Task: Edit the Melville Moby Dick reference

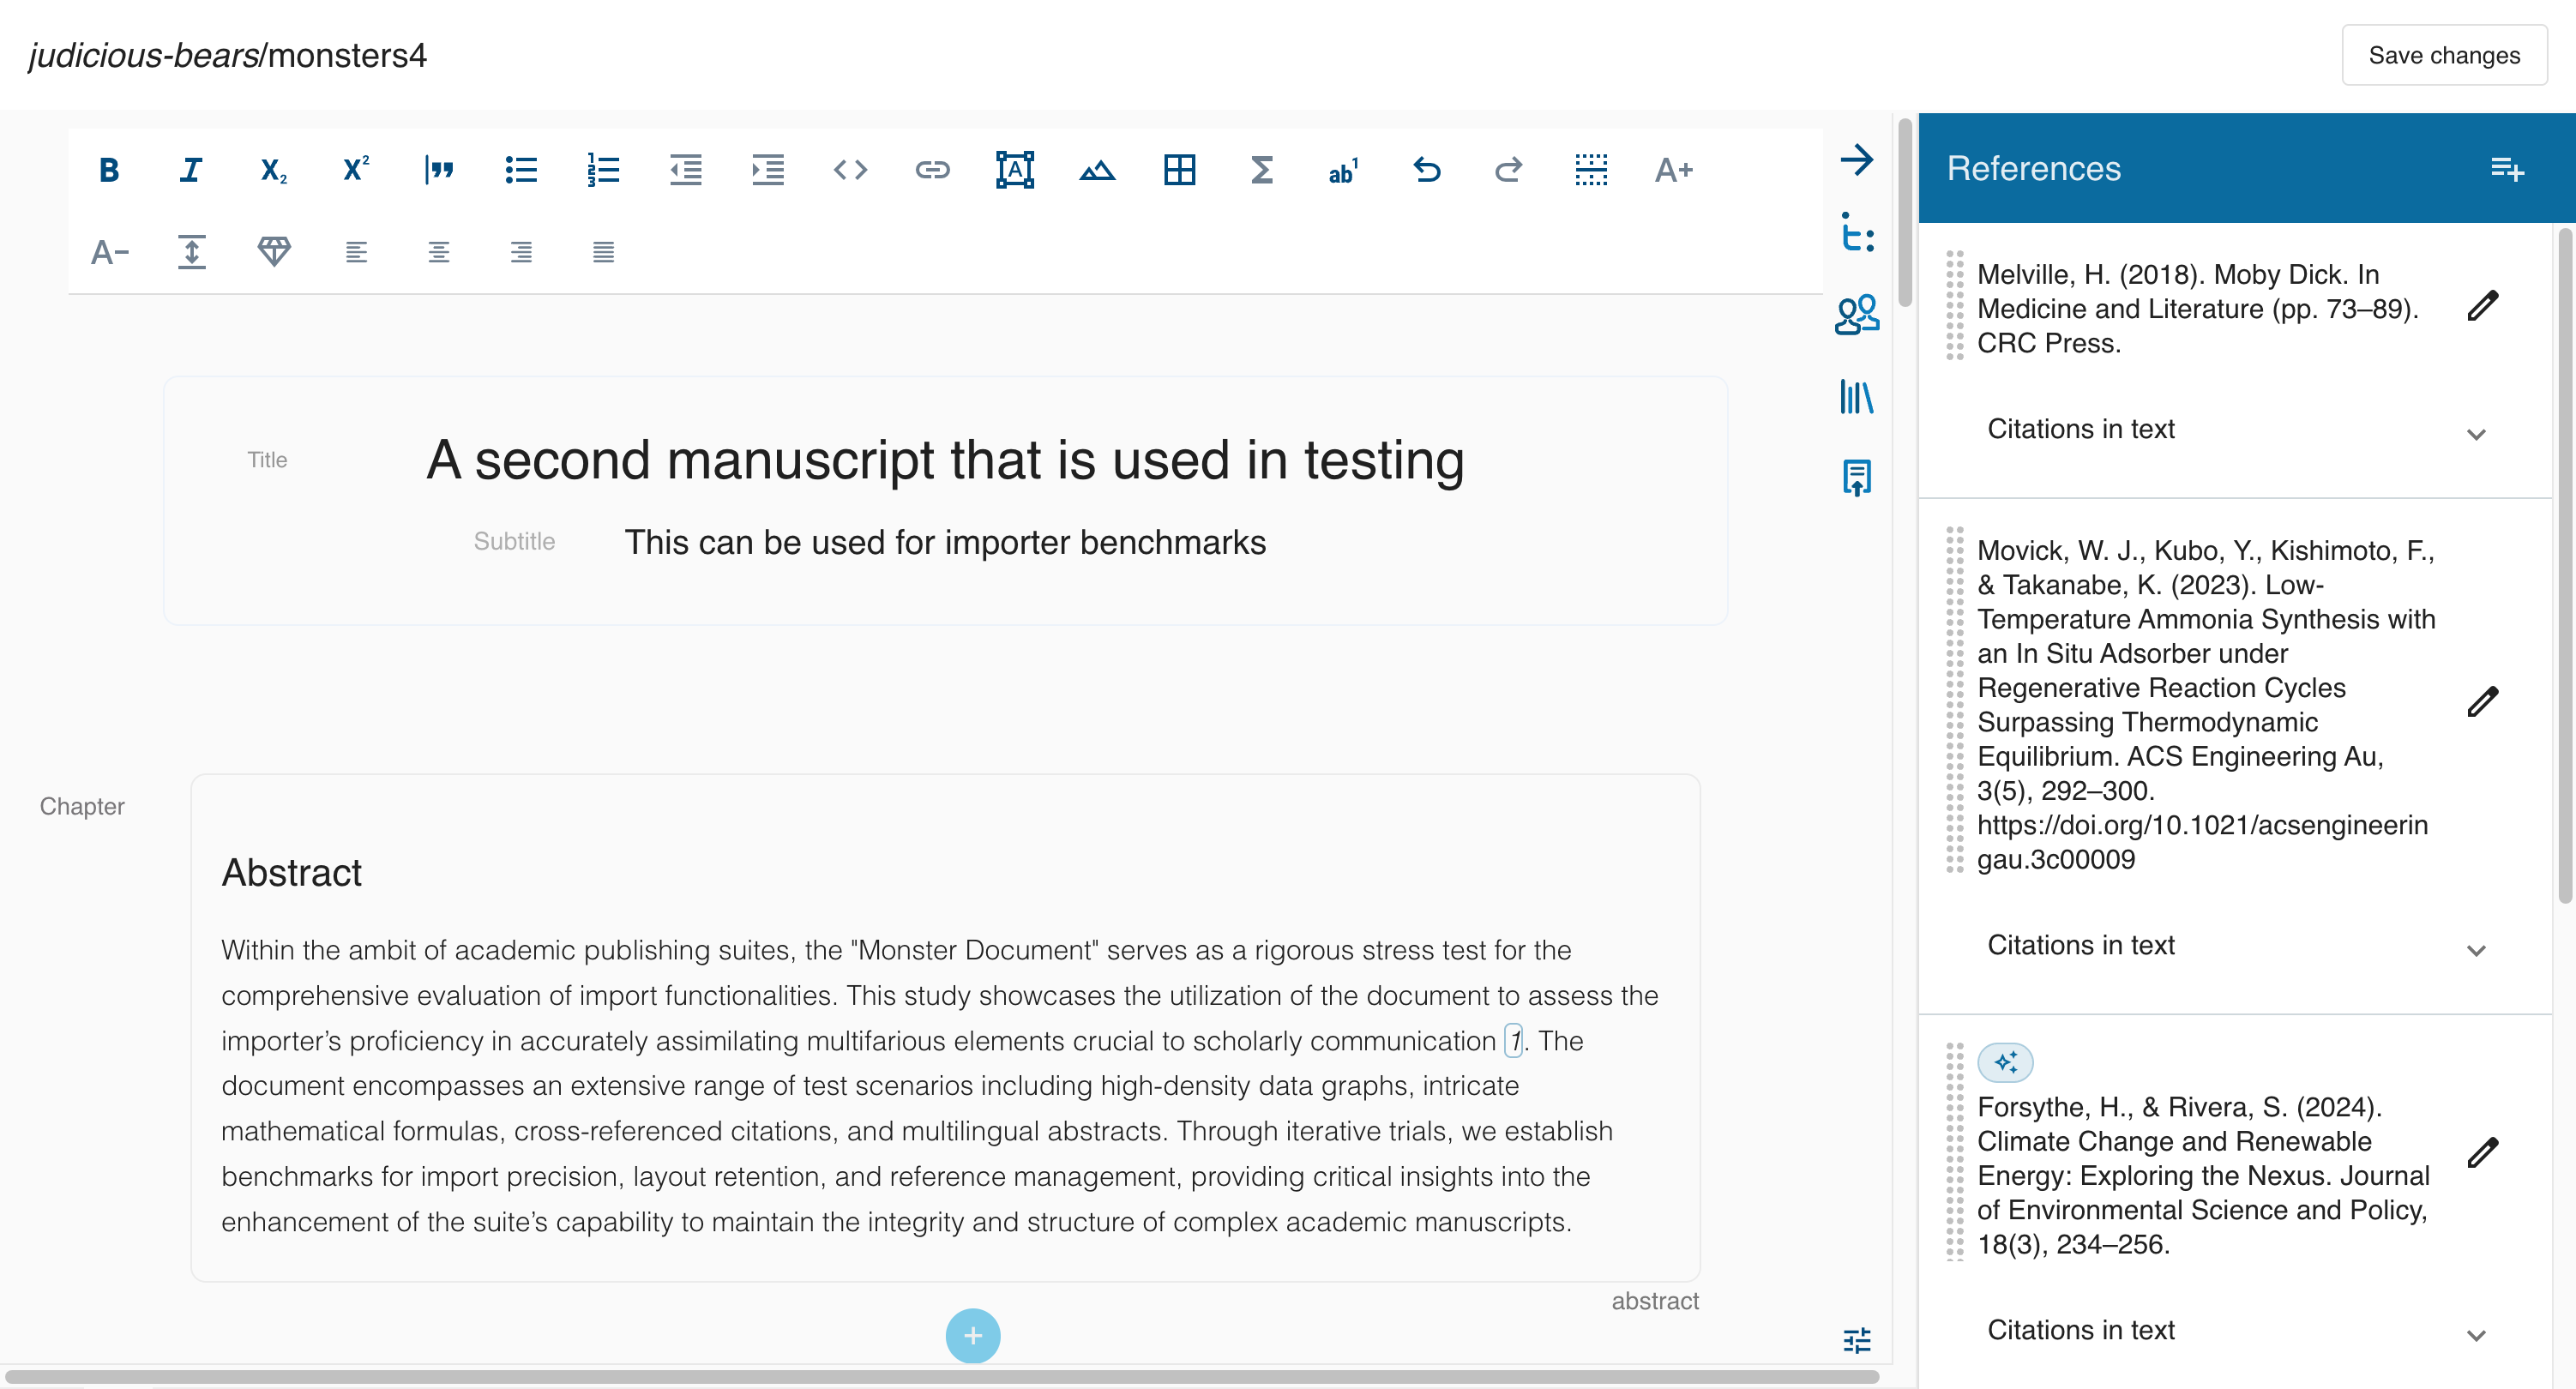Action: pos(2486,305)
